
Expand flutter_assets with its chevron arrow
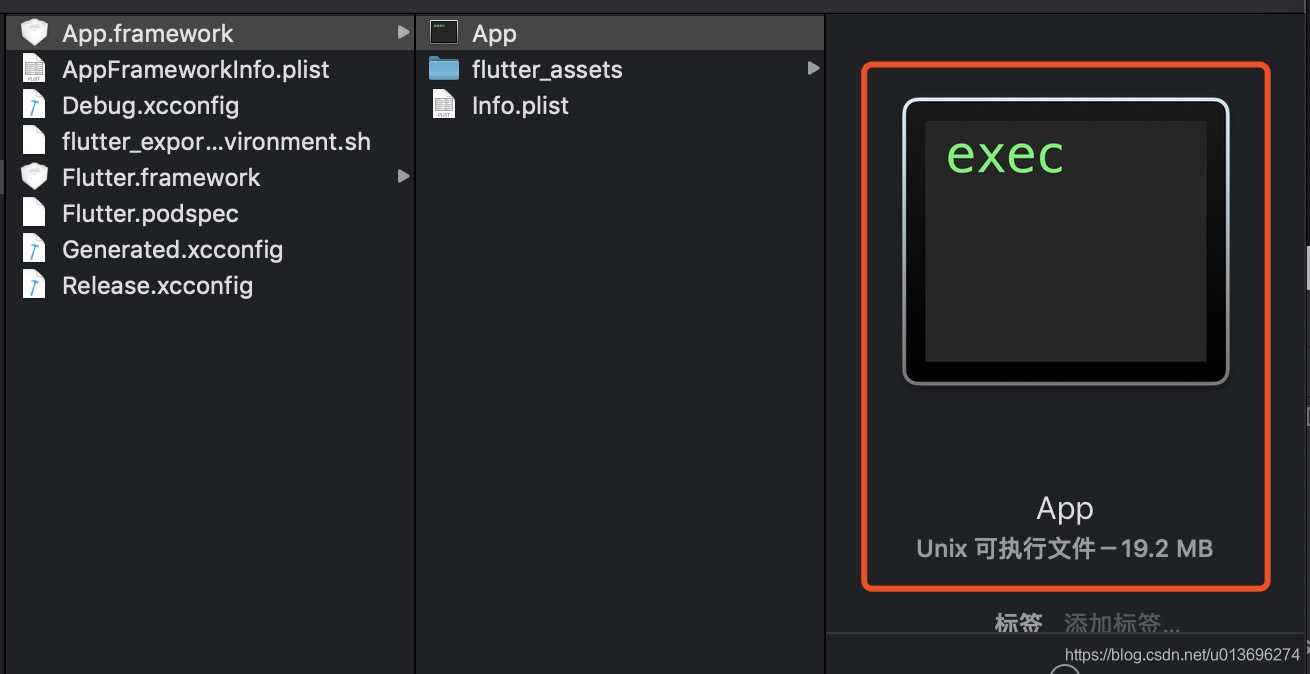tap(812, 69)
